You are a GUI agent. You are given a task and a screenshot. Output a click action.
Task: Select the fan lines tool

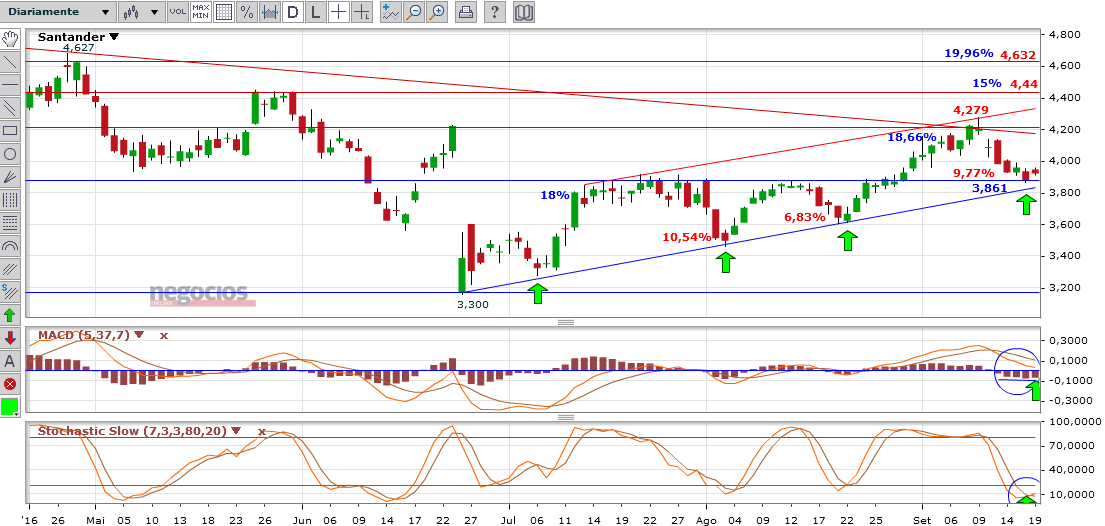click(10, 177)
